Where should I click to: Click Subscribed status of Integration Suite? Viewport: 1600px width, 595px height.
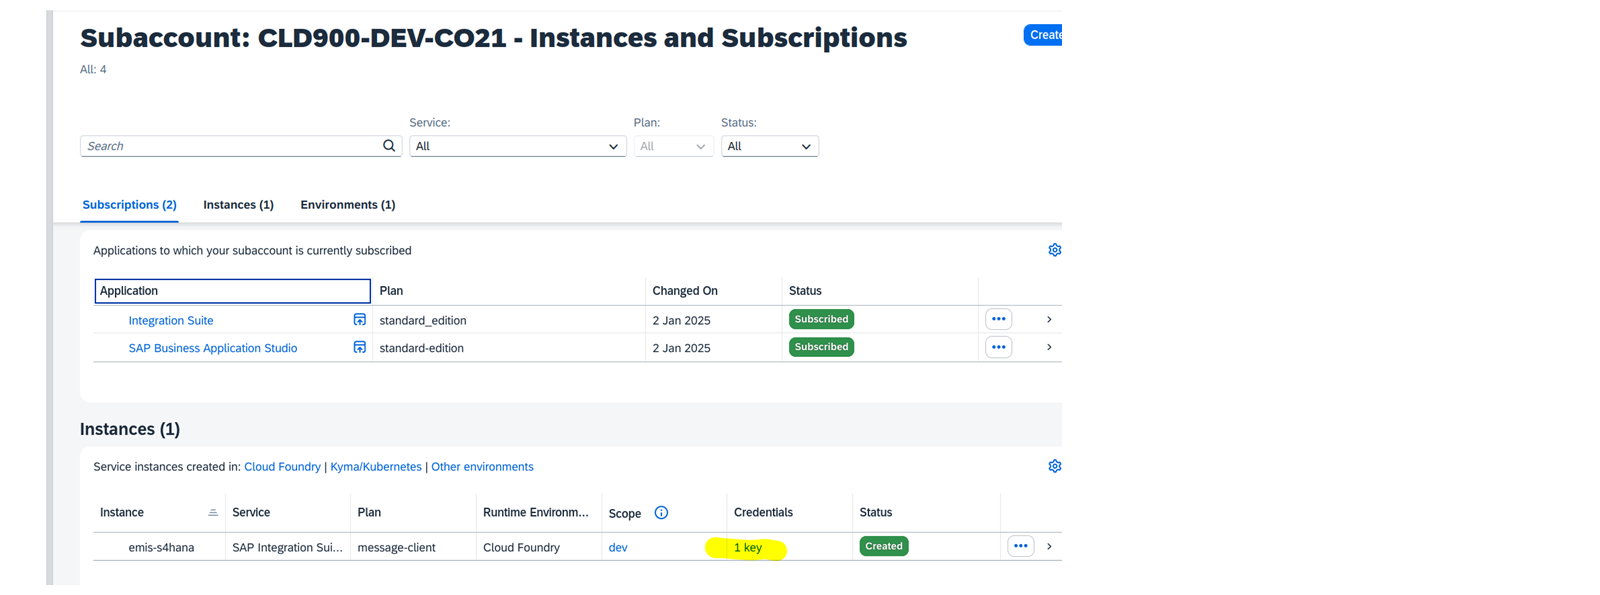(x=821, y=319)
